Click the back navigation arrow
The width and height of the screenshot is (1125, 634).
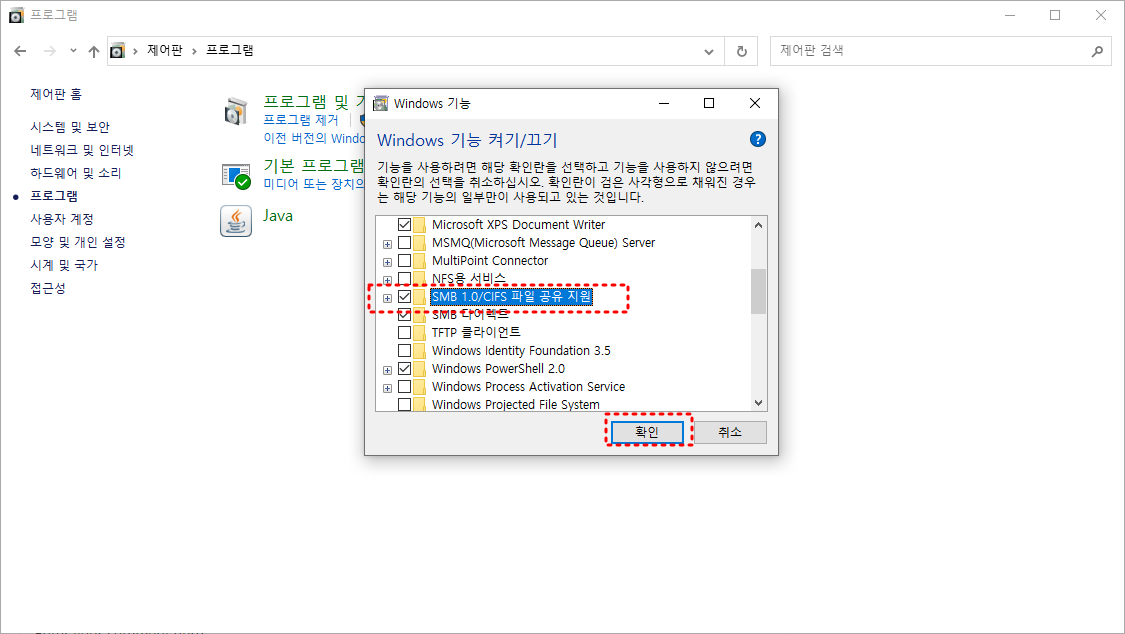(21, 50)
